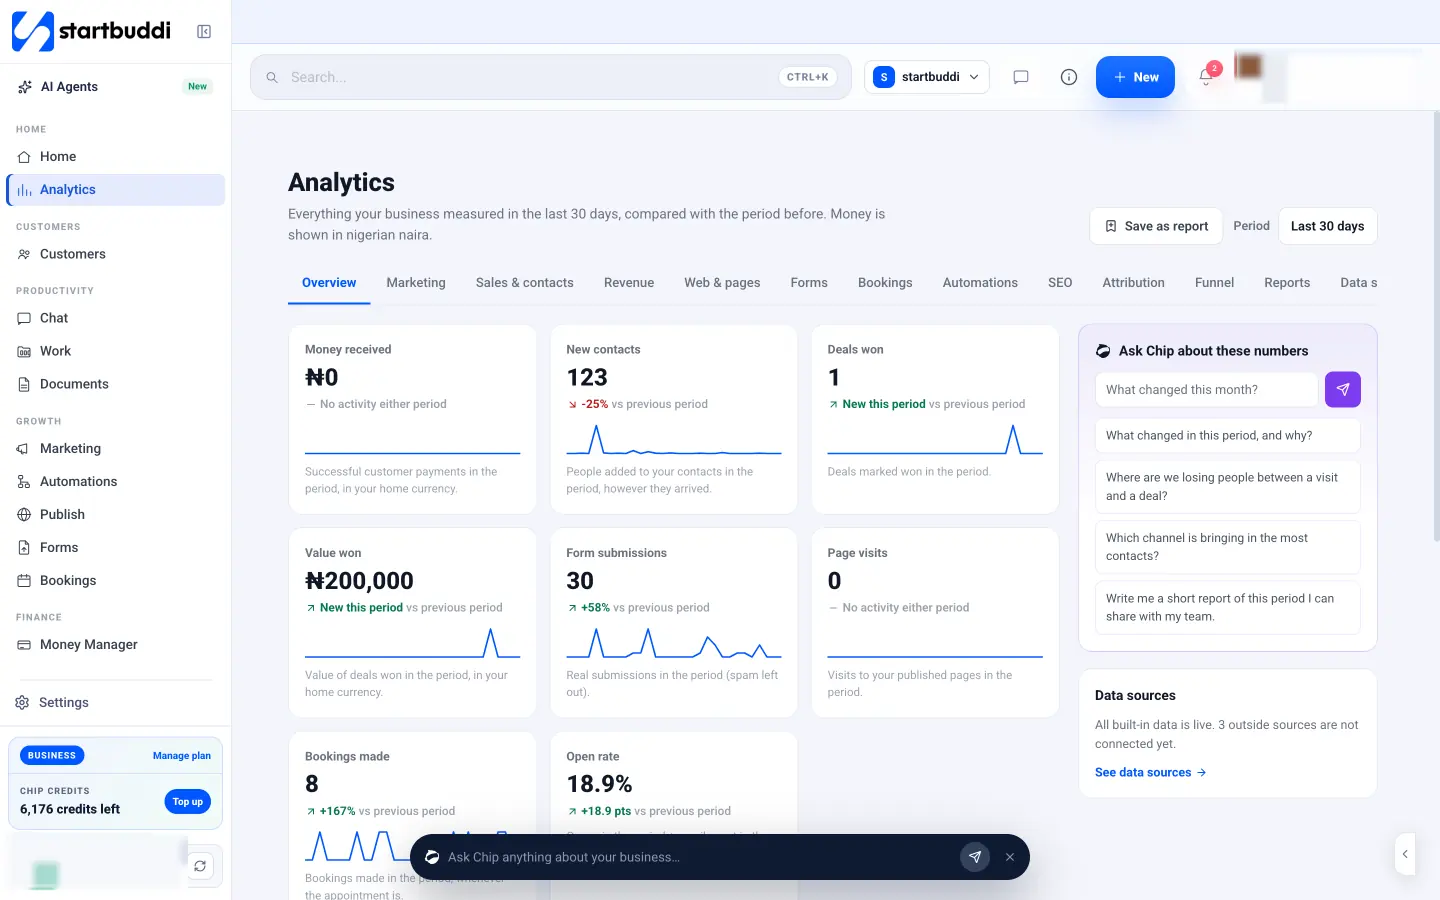The width and height of the screenshot is (1440, 900).
Task: Click the blue New button
Action: [1135, 77]
